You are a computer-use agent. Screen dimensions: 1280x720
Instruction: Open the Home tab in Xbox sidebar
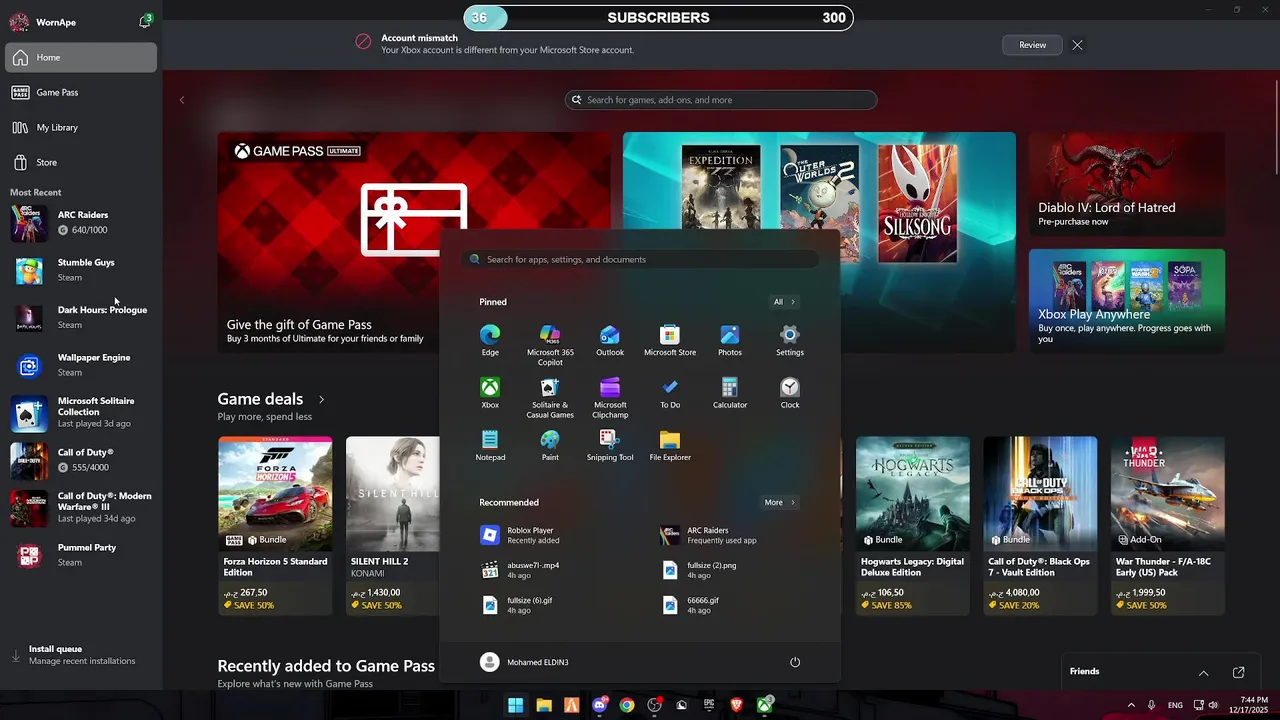pos(81,57)
